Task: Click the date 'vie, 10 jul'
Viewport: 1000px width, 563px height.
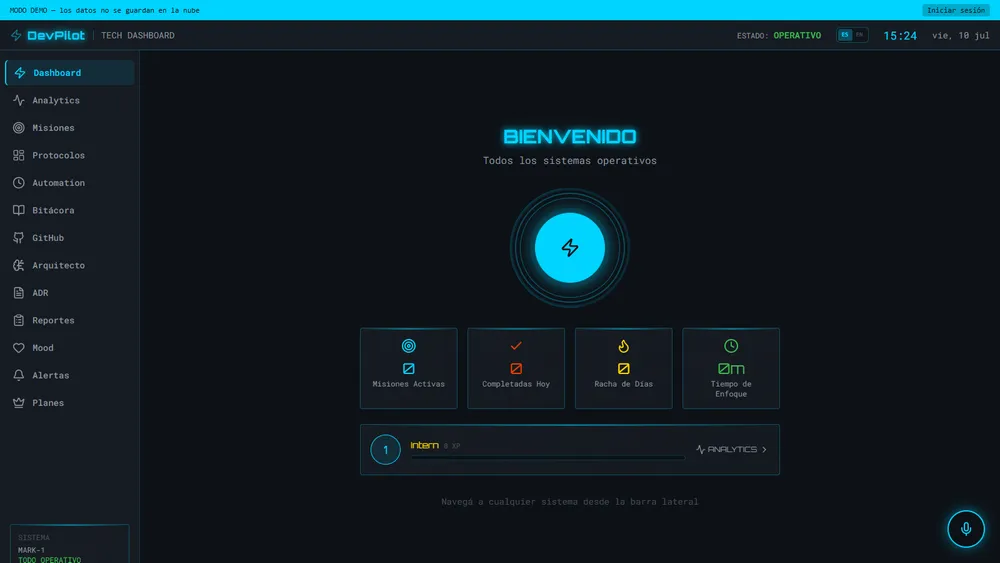Action: pos(960,35)
